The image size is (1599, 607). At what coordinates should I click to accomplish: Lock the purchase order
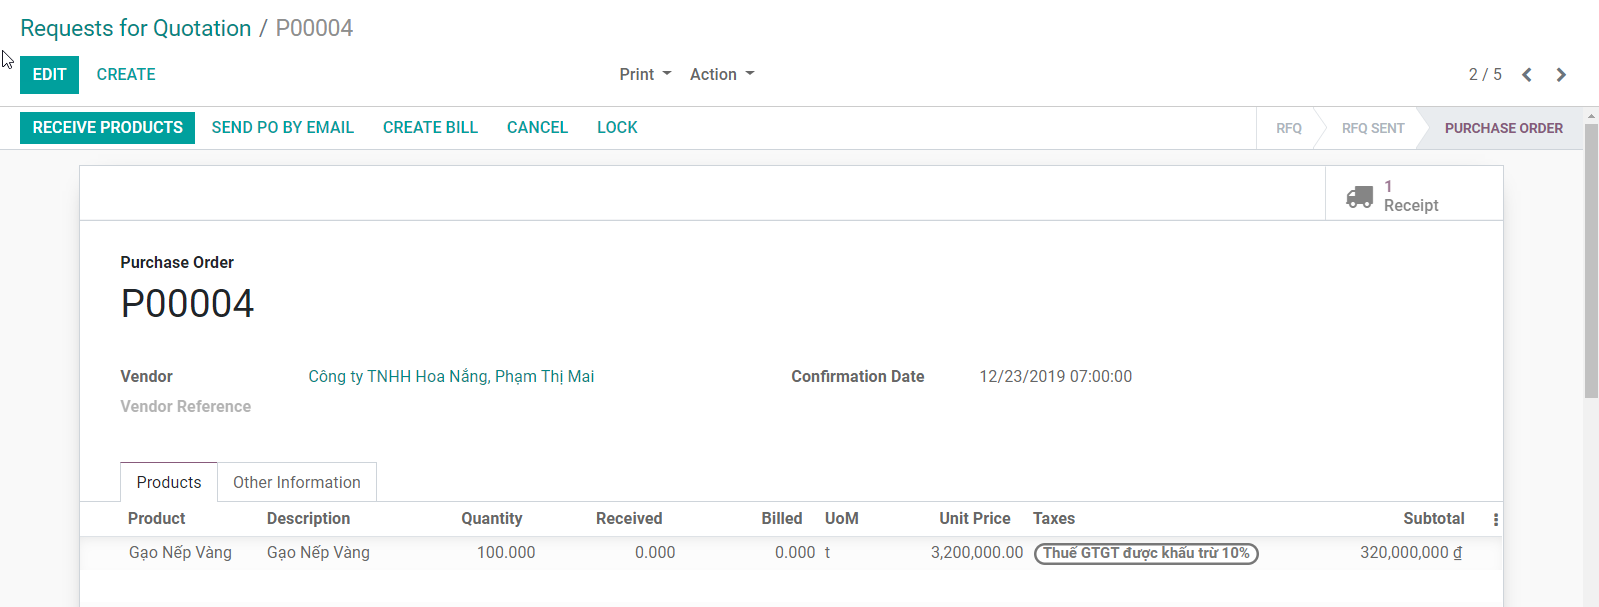point(617,128)
